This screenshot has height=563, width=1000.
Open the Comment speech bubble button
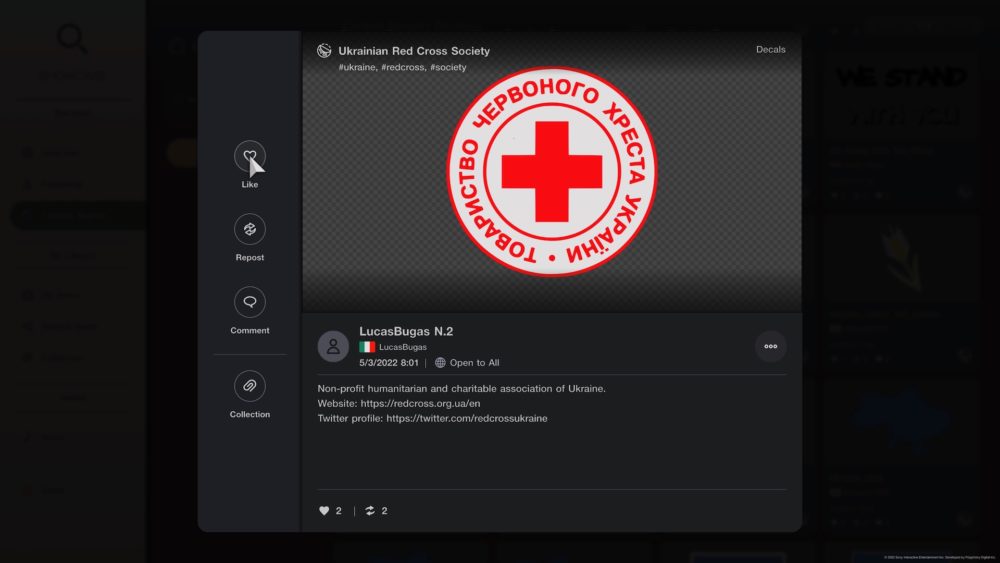click(249, 302)
